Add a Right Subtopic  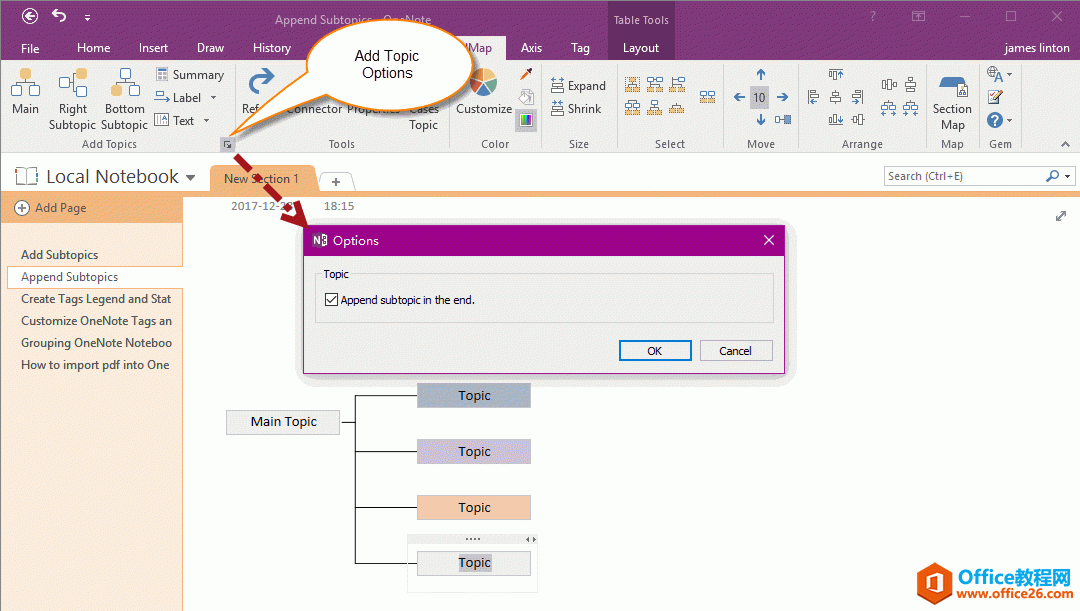coord(73,84)
